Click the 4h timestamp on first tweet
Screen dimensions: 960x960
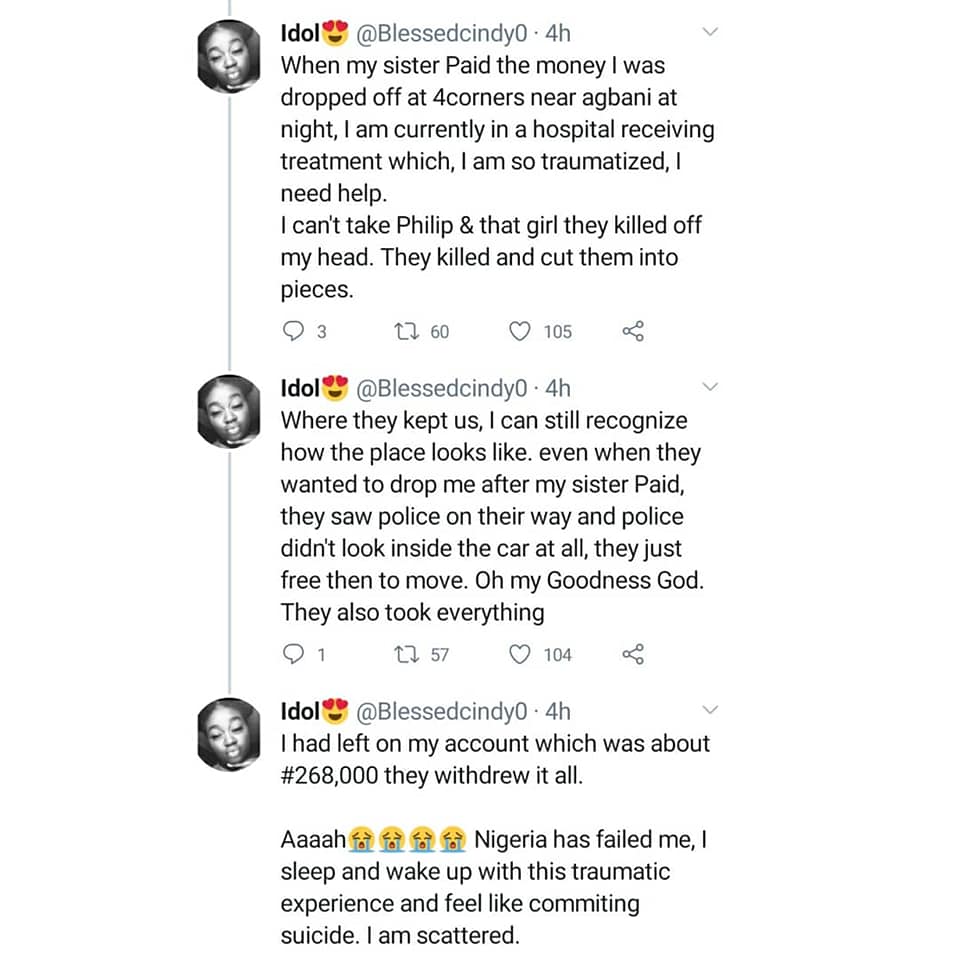557,33
